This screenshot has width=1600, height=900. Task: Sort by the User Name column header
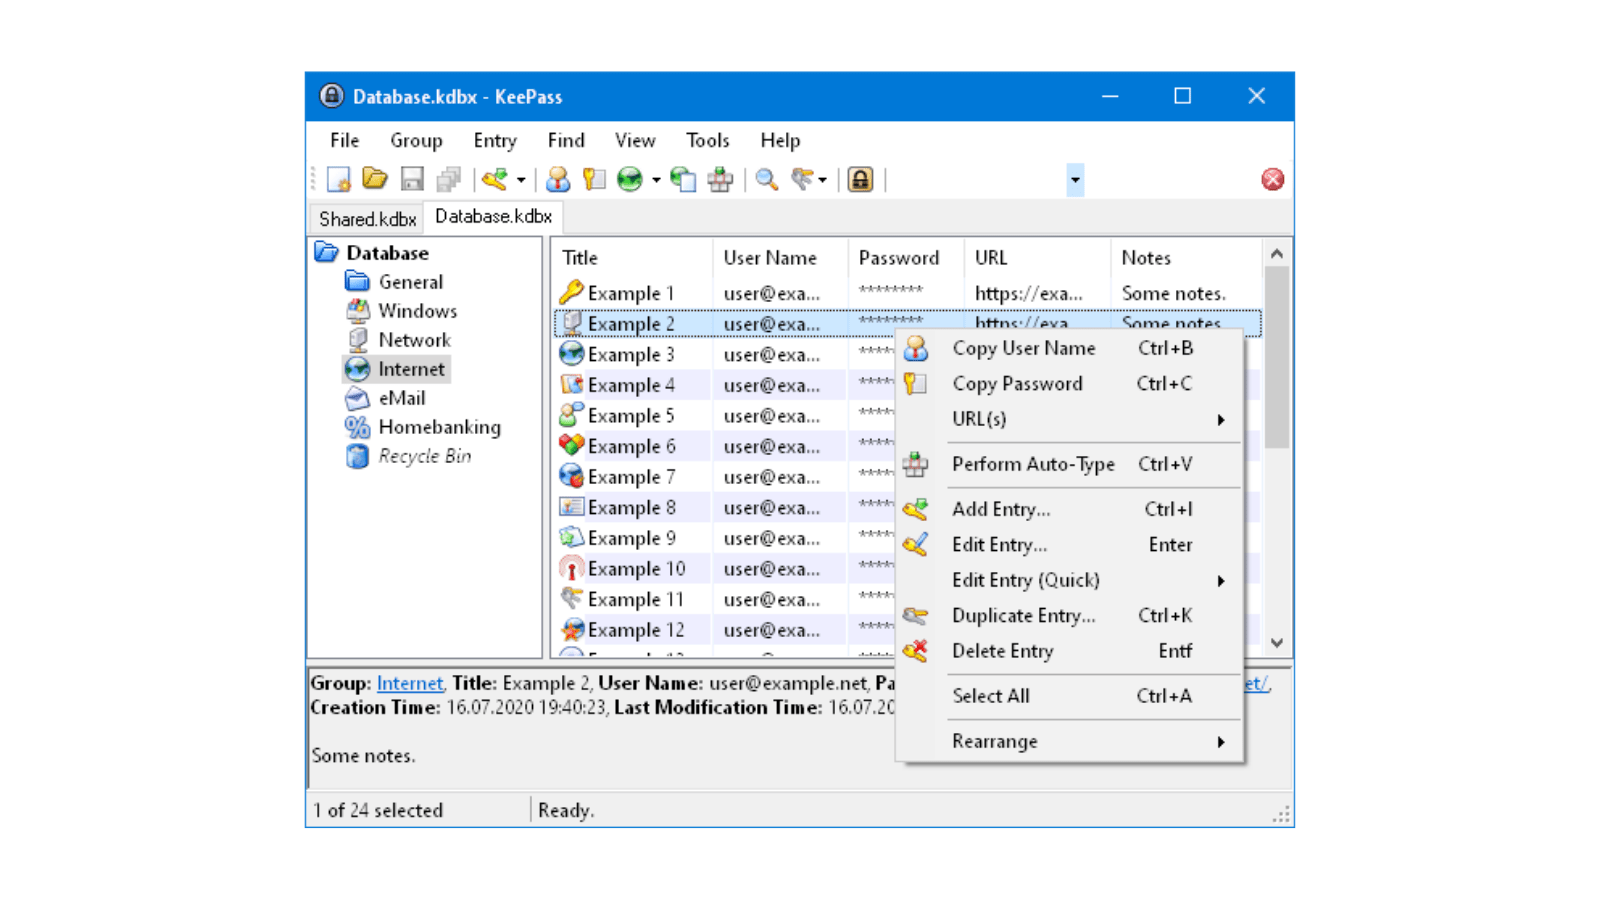(780, 258)
